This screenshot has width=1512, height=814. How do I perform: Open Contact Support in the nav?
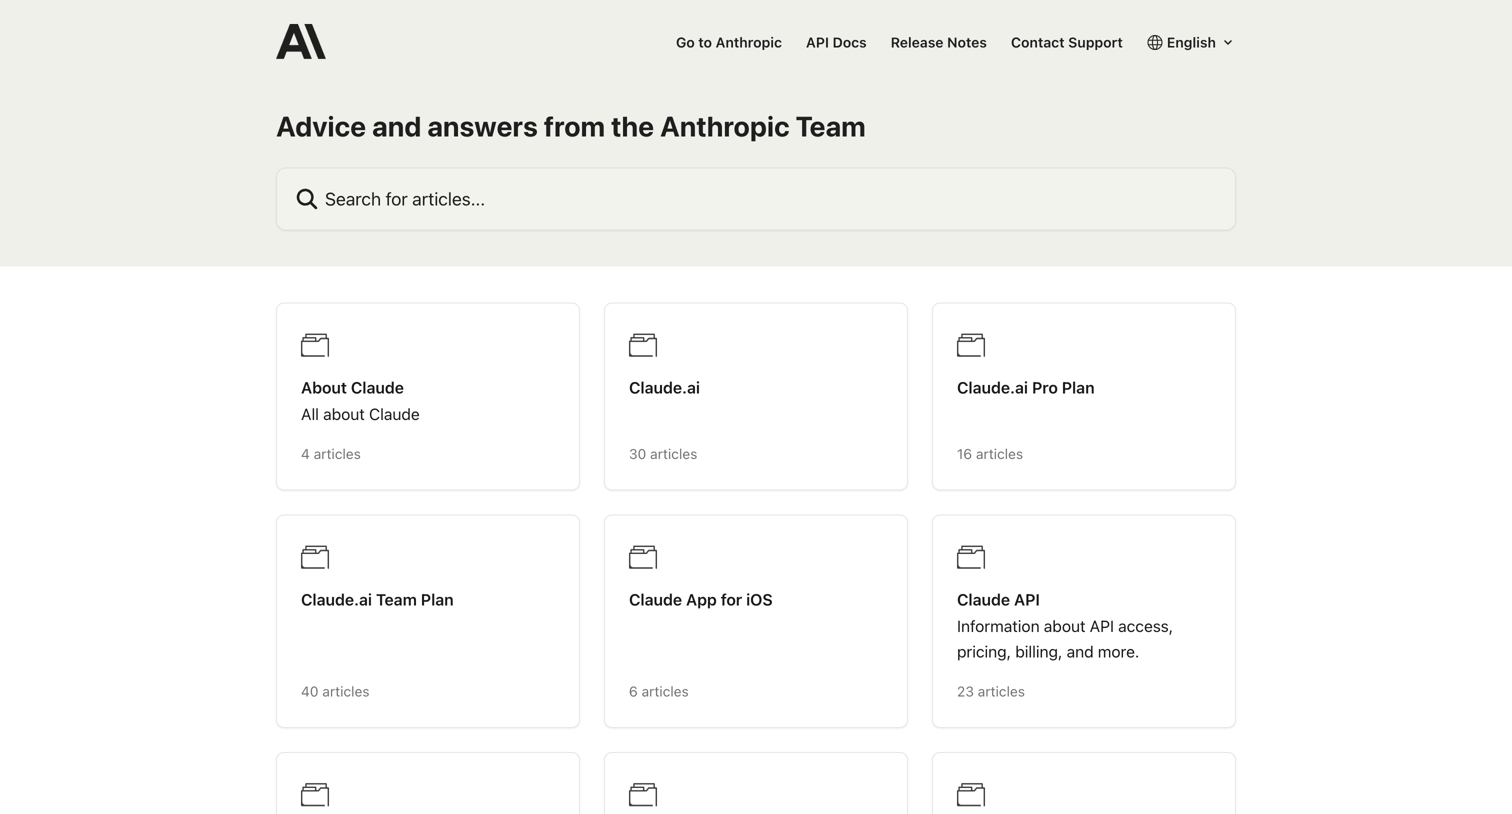click(1067, 42)
